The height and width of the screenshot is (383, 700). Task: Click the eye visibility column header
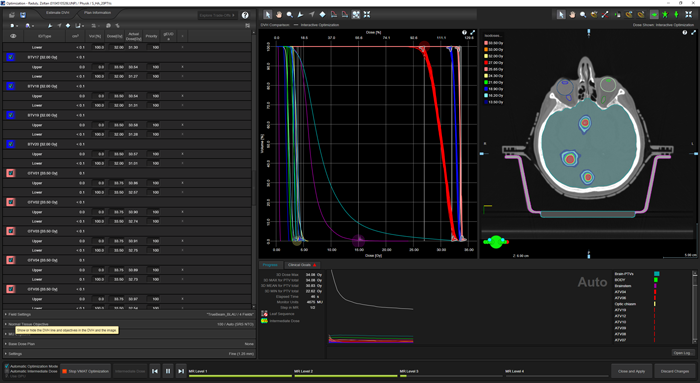click(x=13, y=36)
